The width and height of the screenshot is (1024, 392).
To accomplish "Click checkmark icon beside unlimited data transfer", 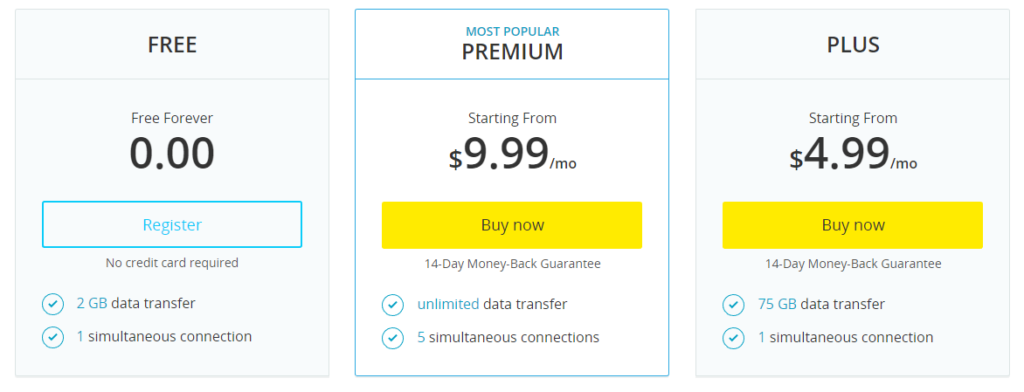I will 392,304.
